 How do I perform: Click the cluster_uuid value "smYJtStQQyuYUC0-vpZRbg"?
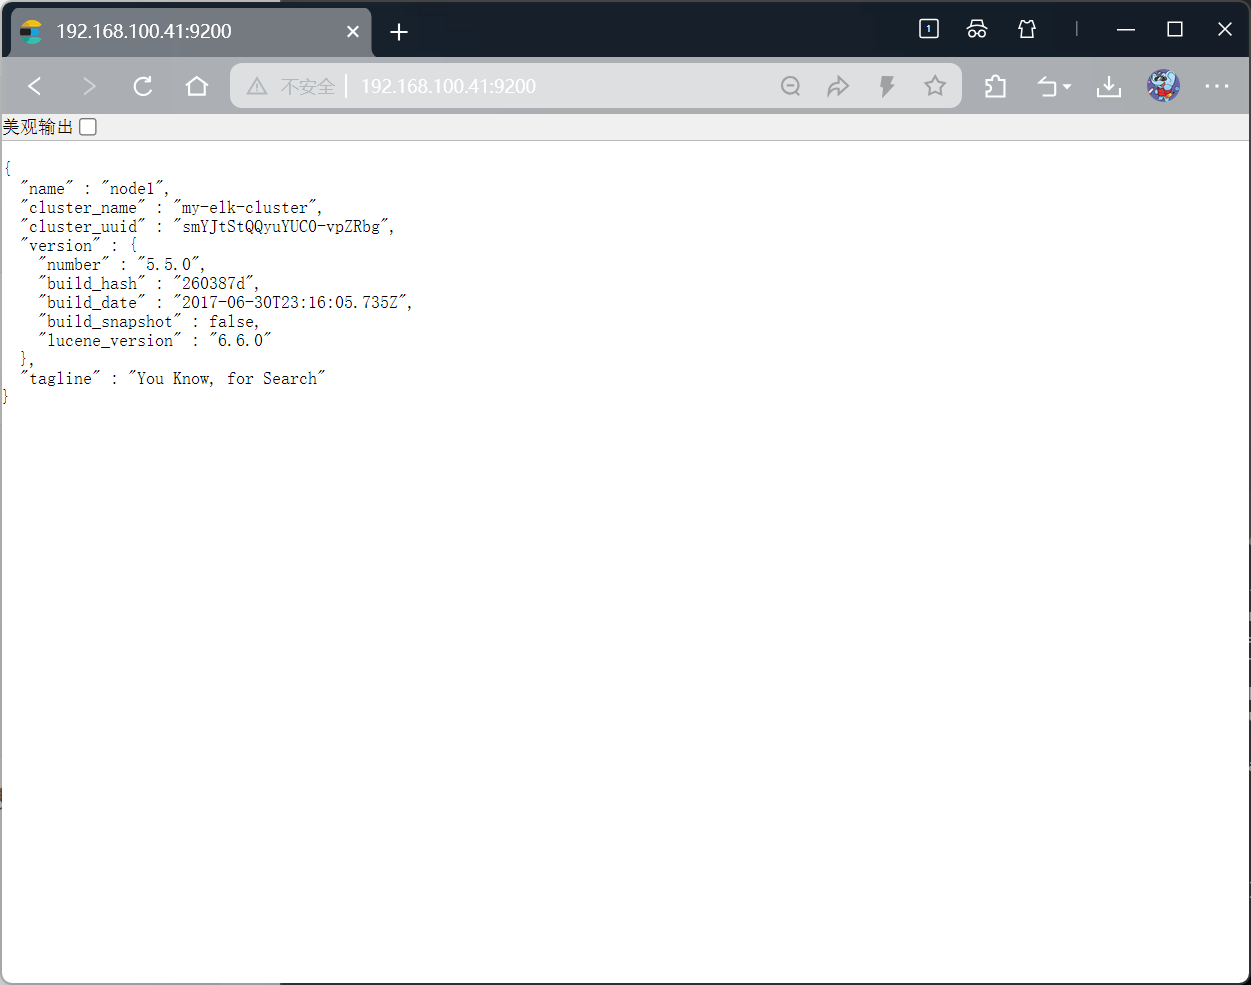tap(281, 227)
